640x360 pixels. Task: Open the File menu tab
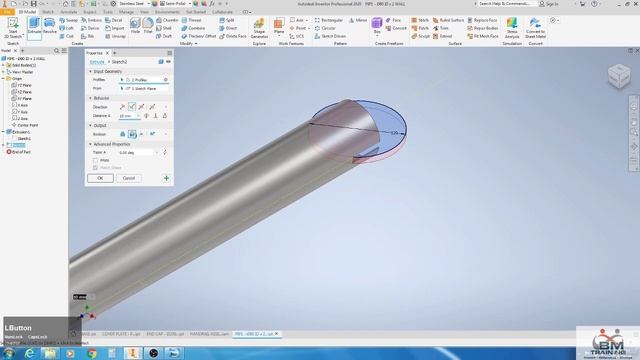coord(7,12)
